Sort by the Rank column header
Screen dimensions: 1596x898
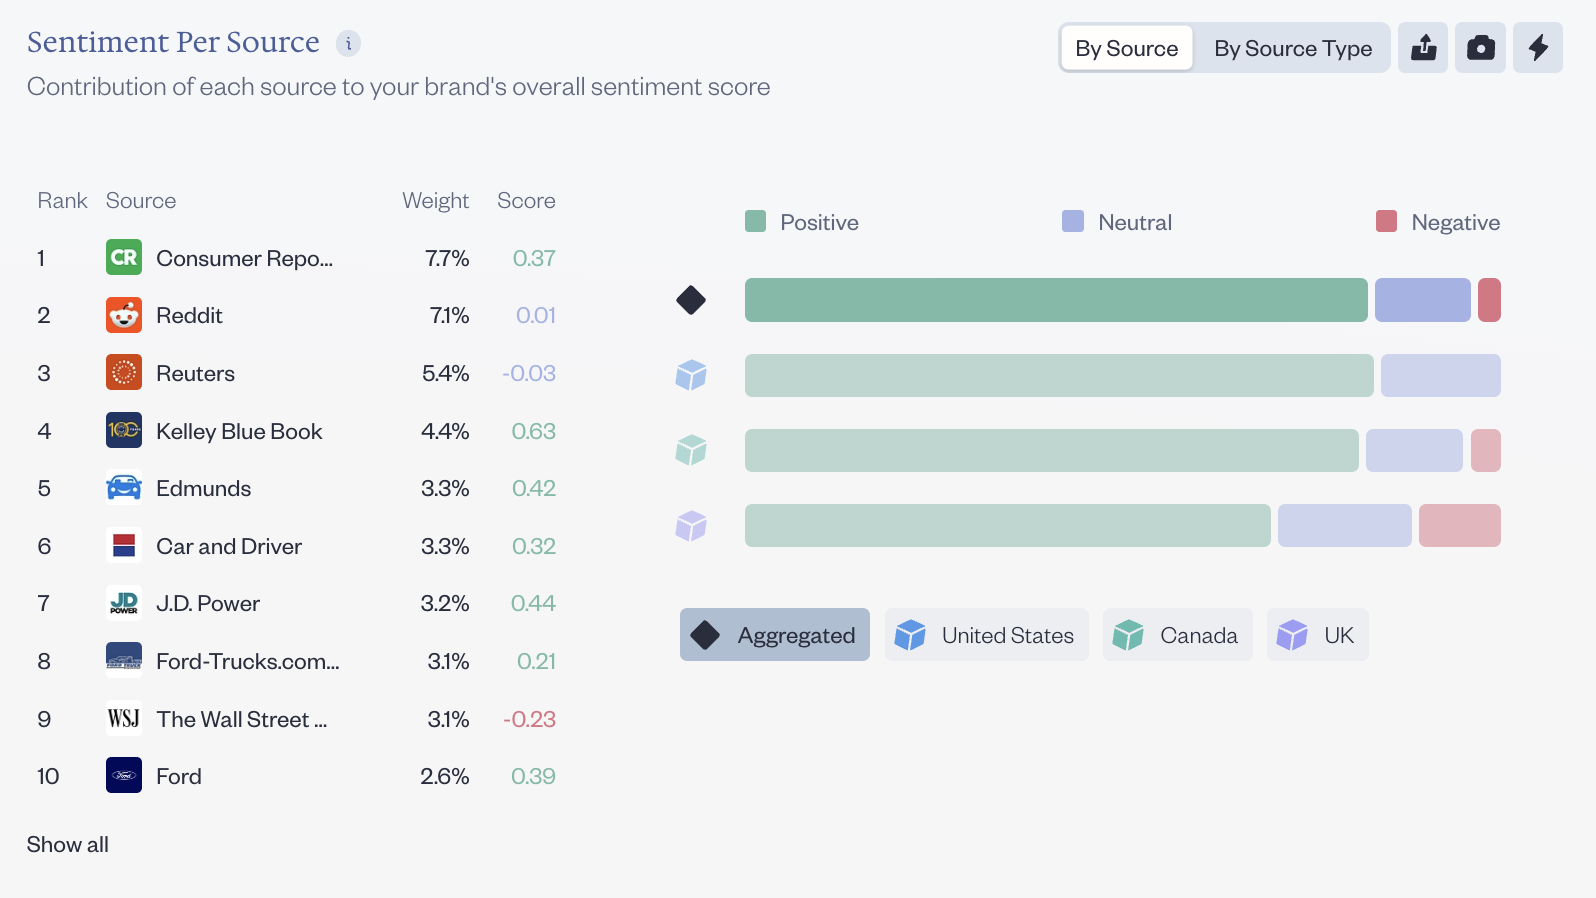coord(62,201)
